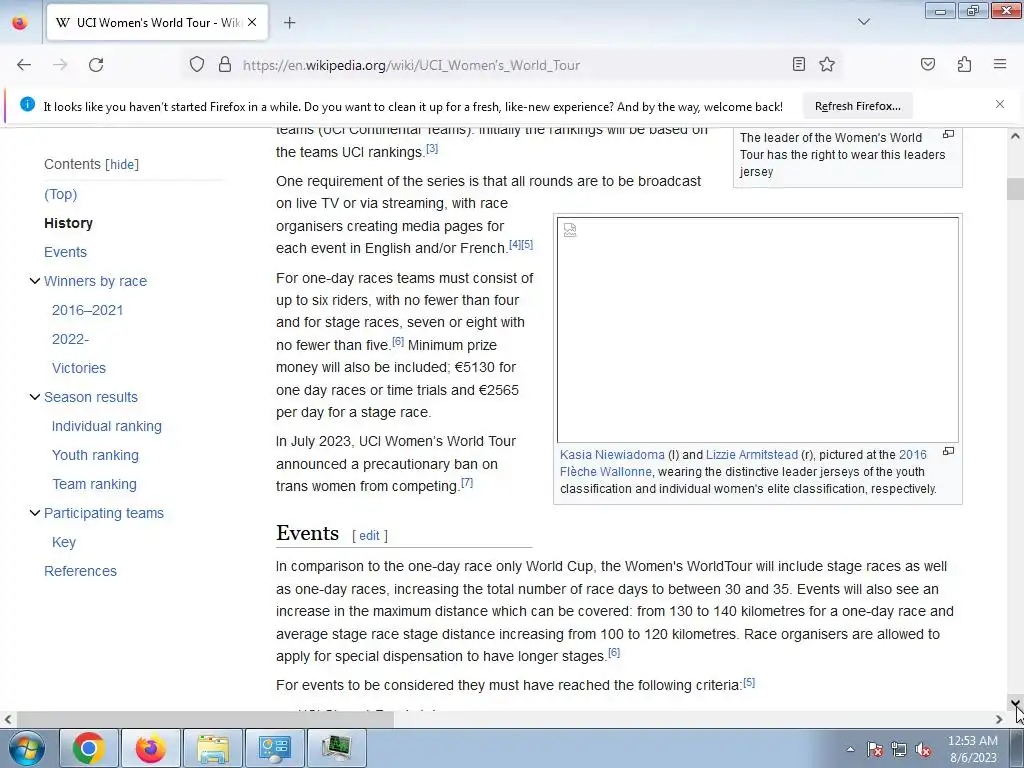Select the UCI Women's World Tour tab
Viewport: 1024px width, 768px height.
157,23
